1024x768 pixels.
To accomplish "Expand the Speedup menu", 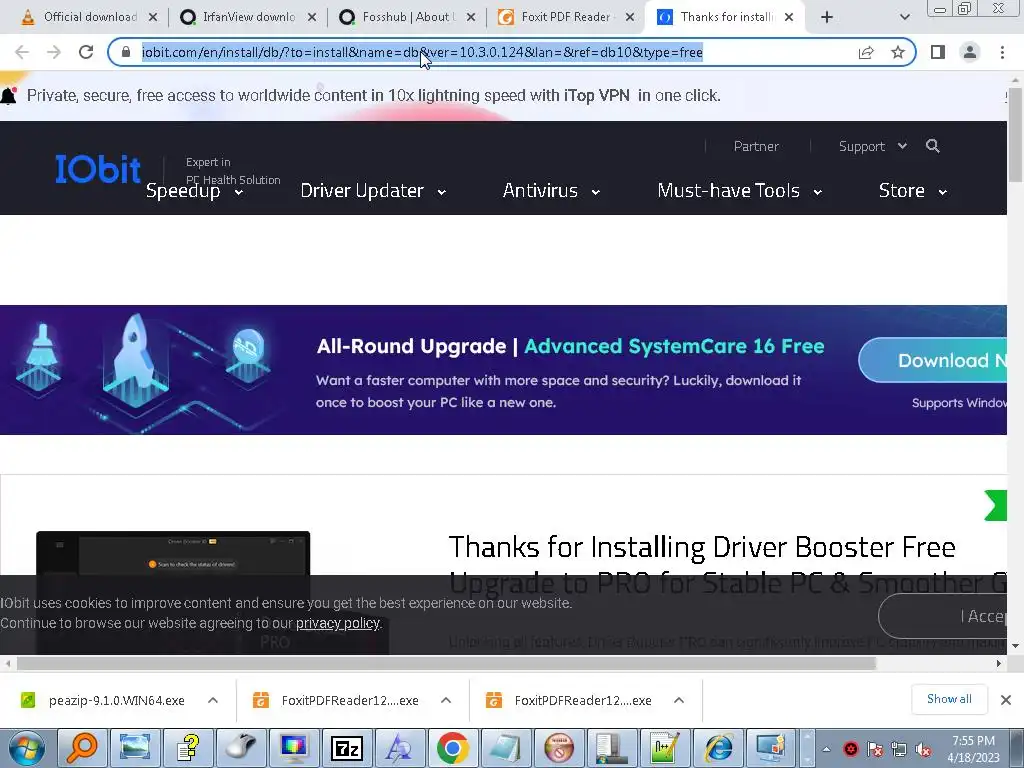I will 195,191.
